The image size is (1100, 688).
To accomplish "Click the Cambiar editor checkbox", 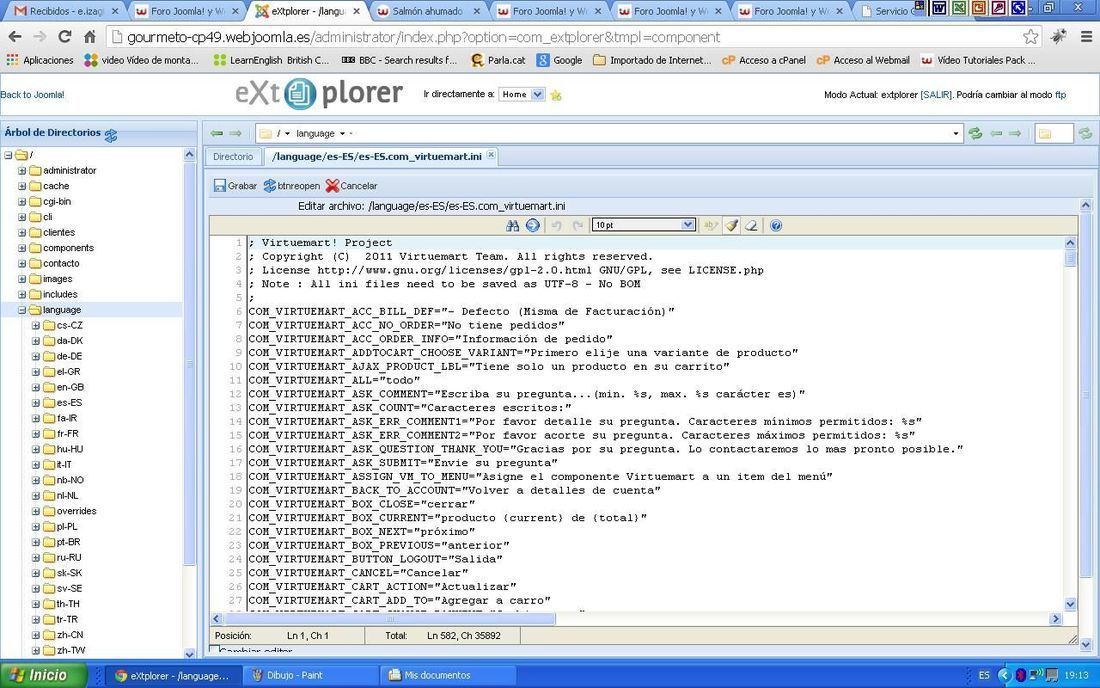I will click(x=215, y=649).
